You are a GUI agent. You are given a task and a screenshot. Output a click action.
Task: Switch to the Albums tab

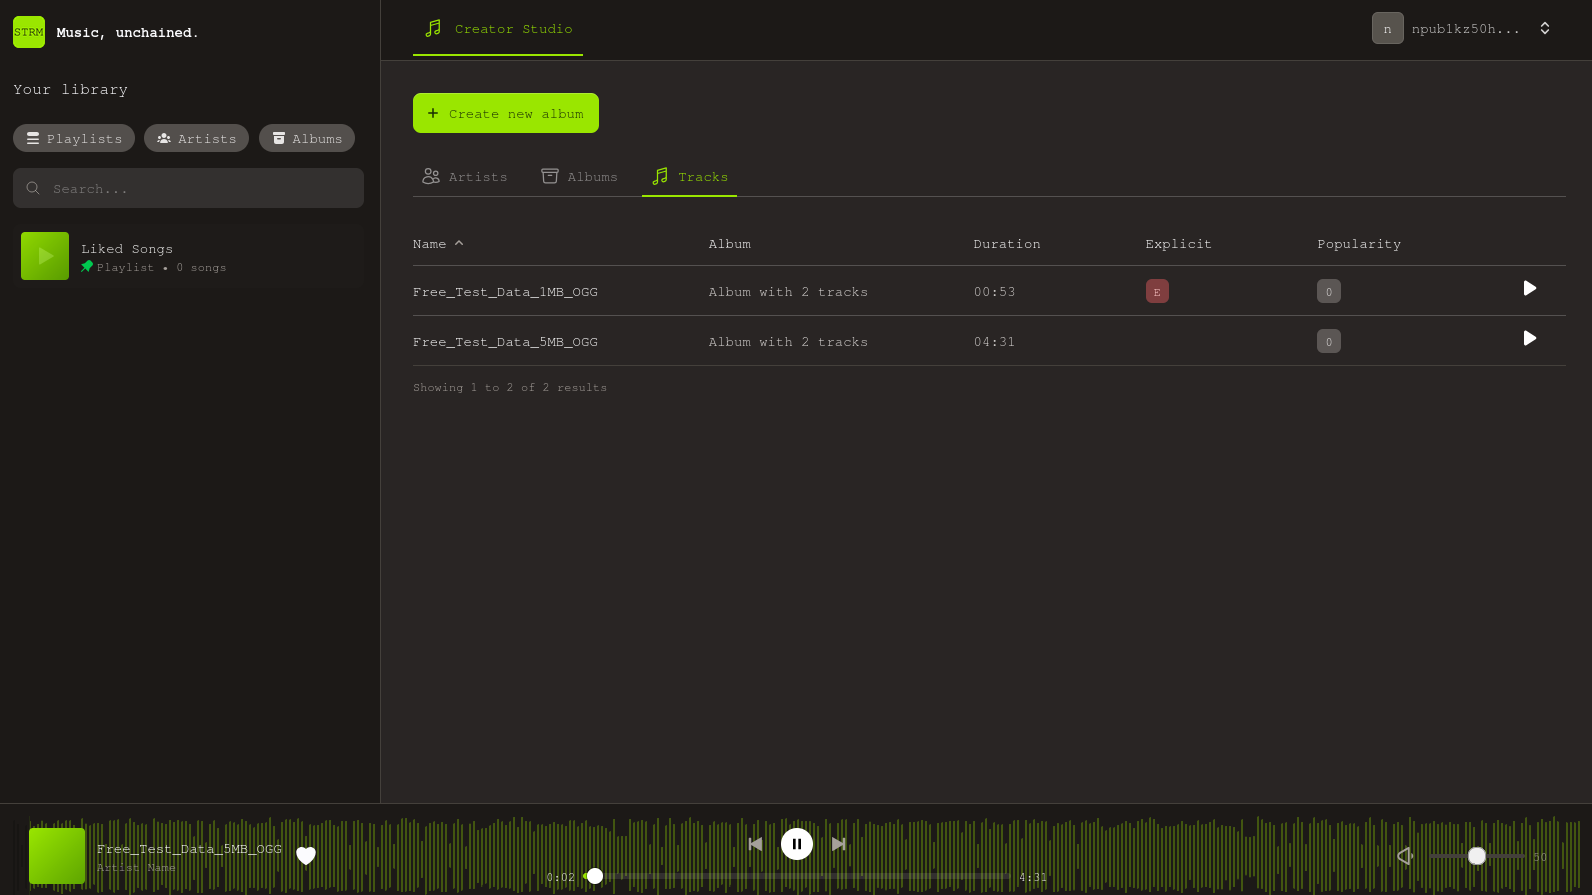pyautogui.click(x=580, y=177)
